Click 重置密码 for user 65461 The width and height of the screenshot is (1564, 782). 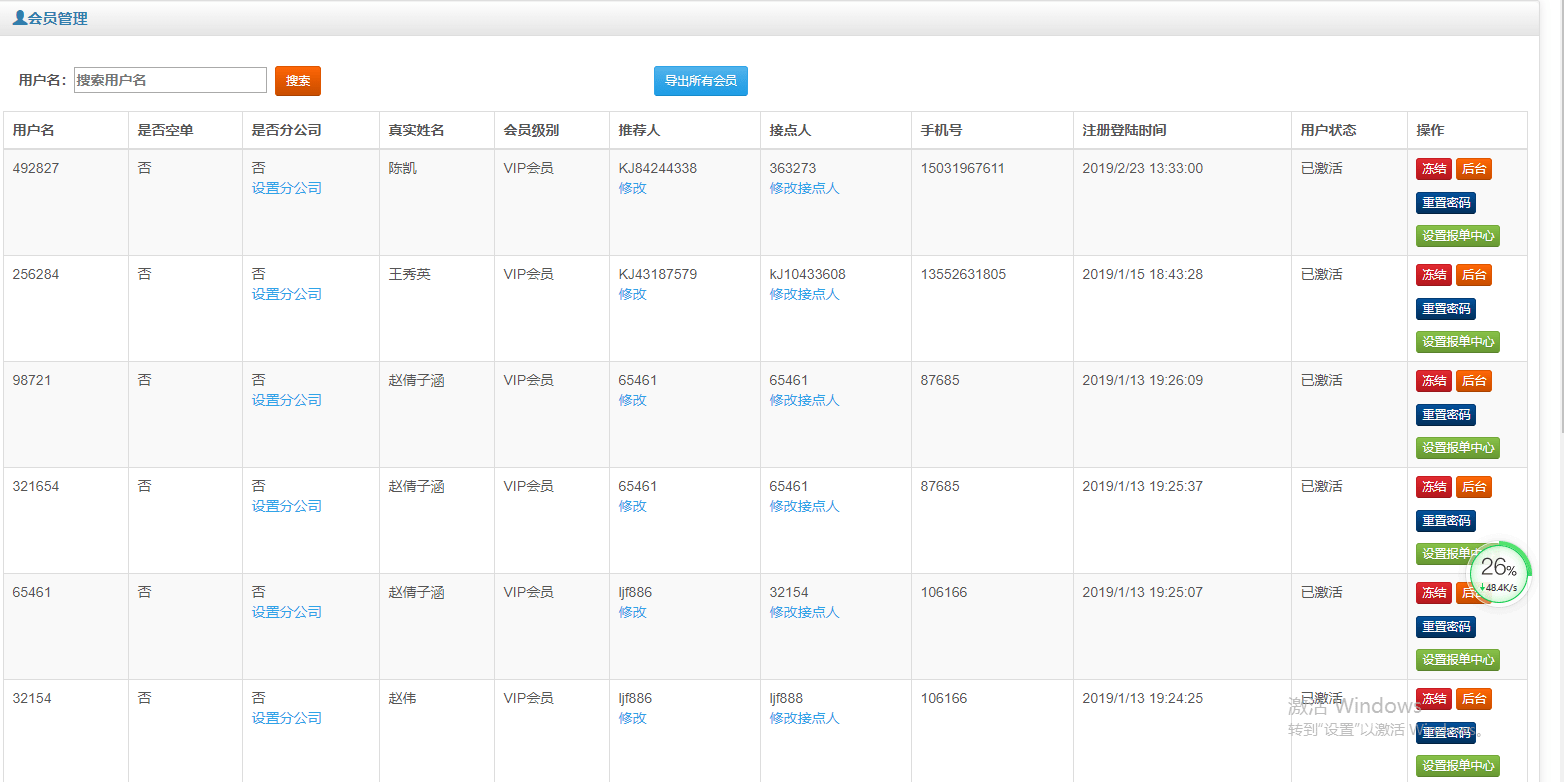(x=1446, y=627)
